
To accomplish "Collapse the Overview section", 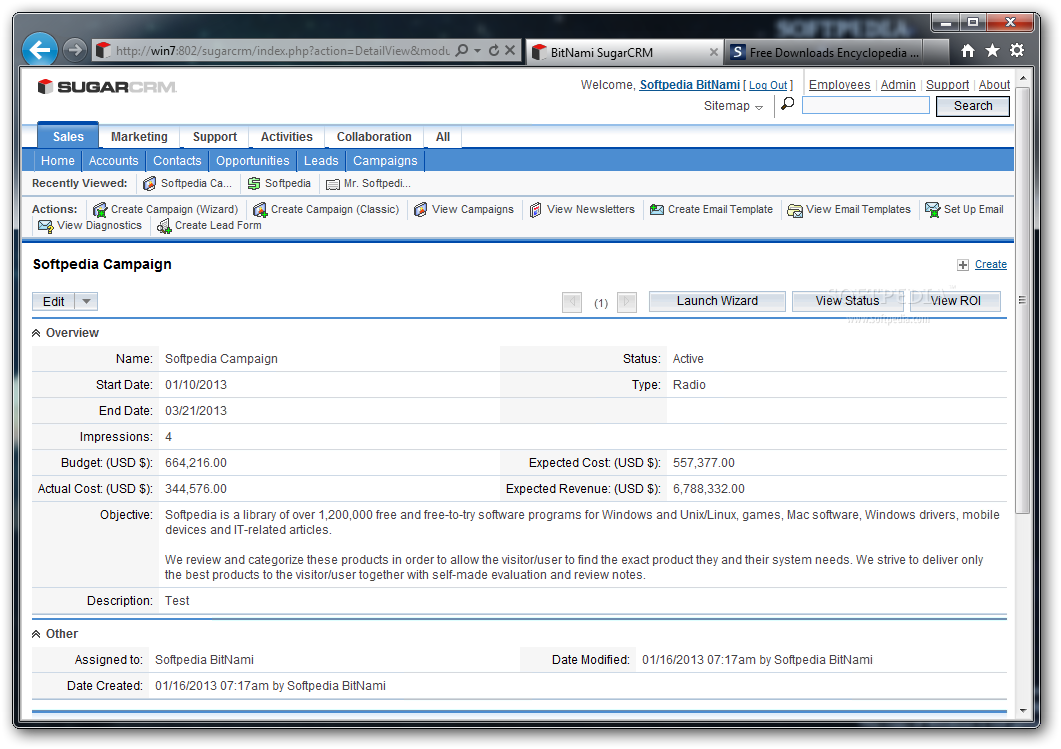I will click(36, 333).
